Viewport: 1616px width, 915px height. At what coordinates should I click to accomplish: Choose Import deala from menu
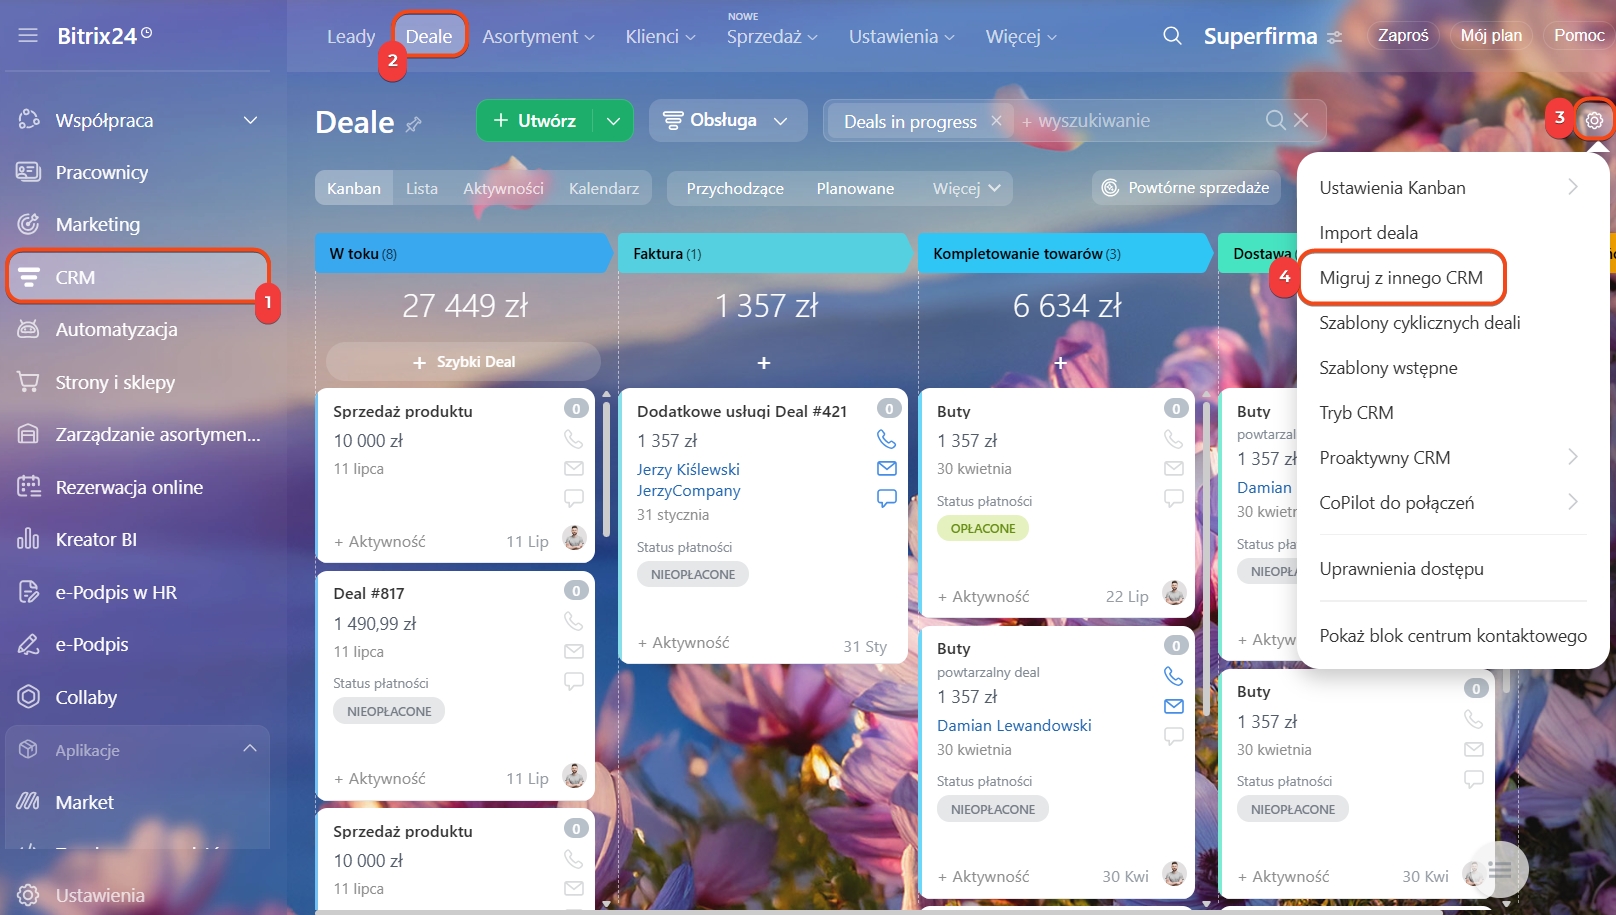click(x=1368, y=232)
